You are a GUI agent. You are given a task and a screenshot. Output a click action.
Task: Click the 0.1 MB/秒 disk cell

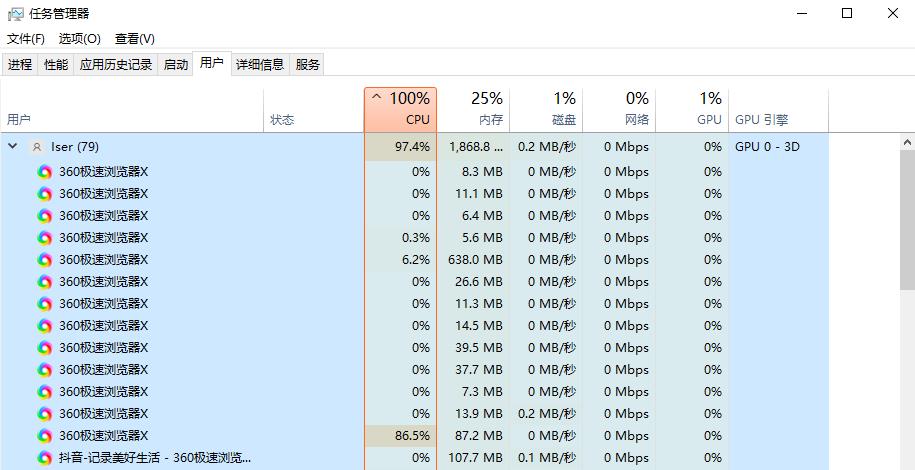point(547,458)
